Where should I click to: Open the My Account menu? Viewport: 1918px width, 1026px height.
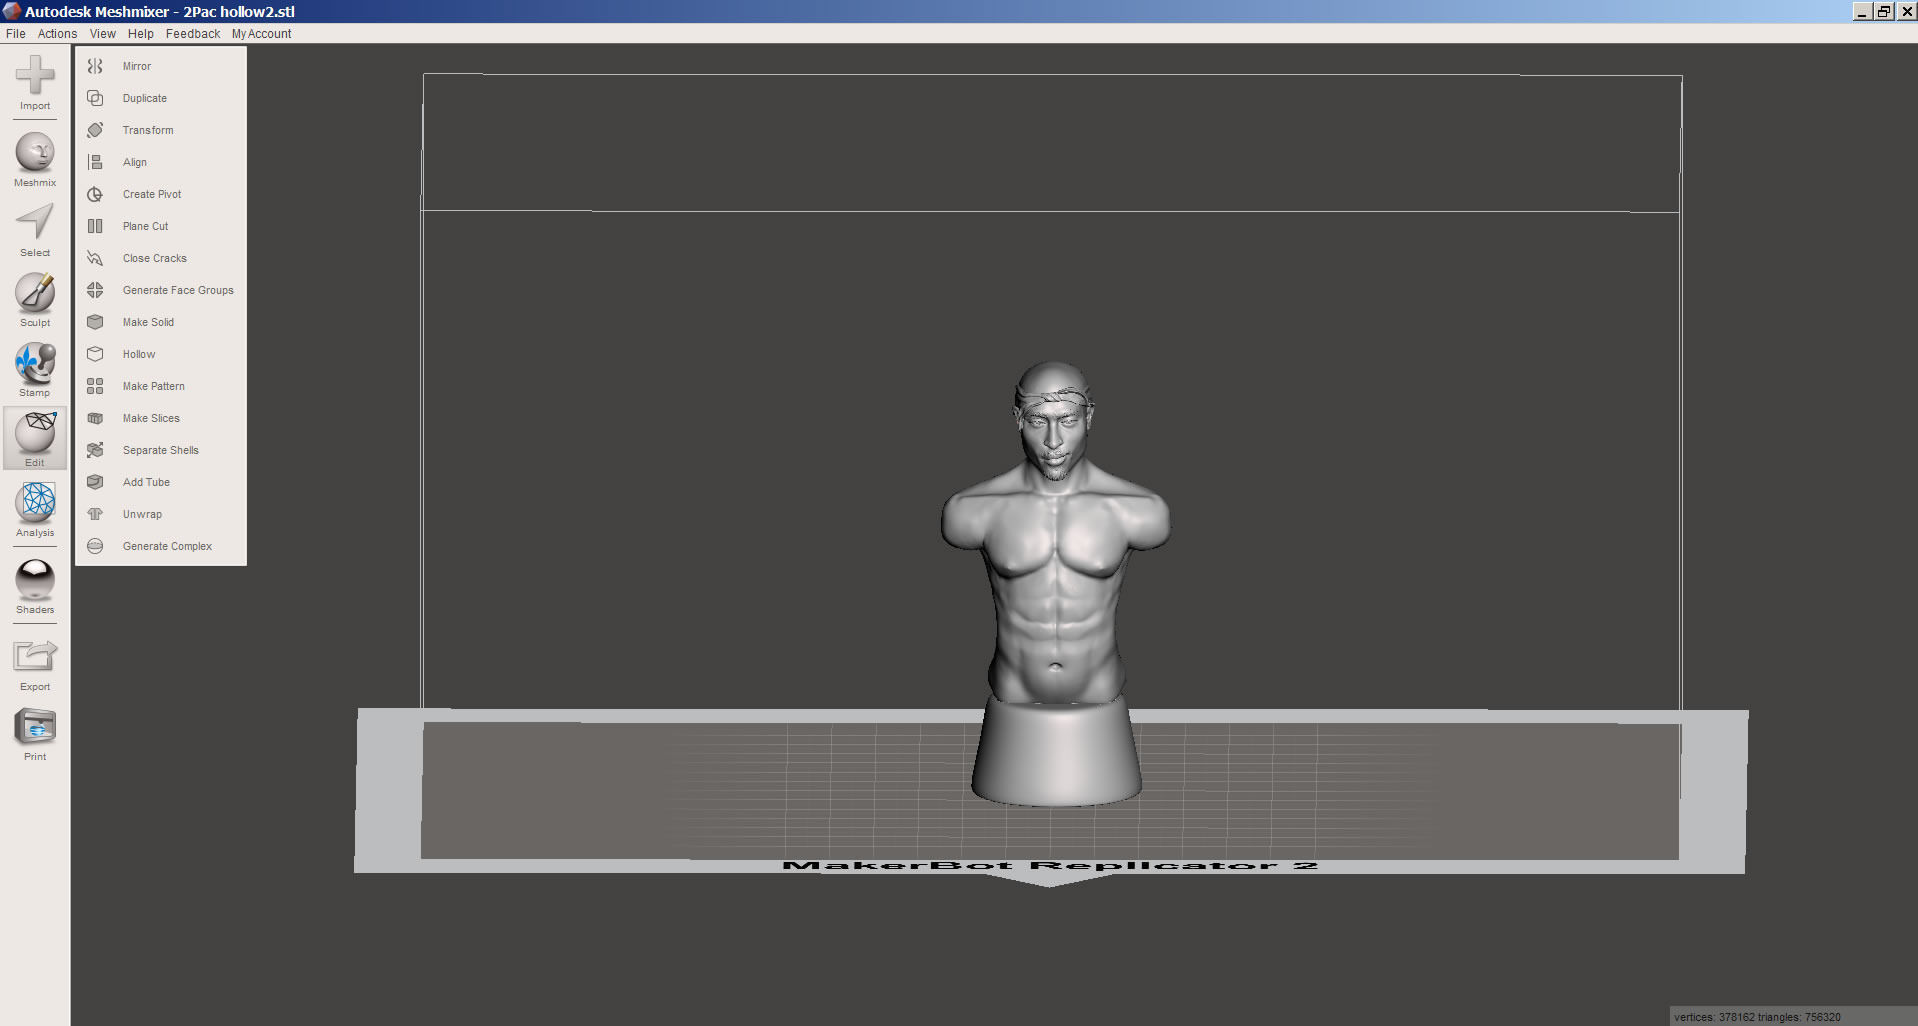coord(262,34)
